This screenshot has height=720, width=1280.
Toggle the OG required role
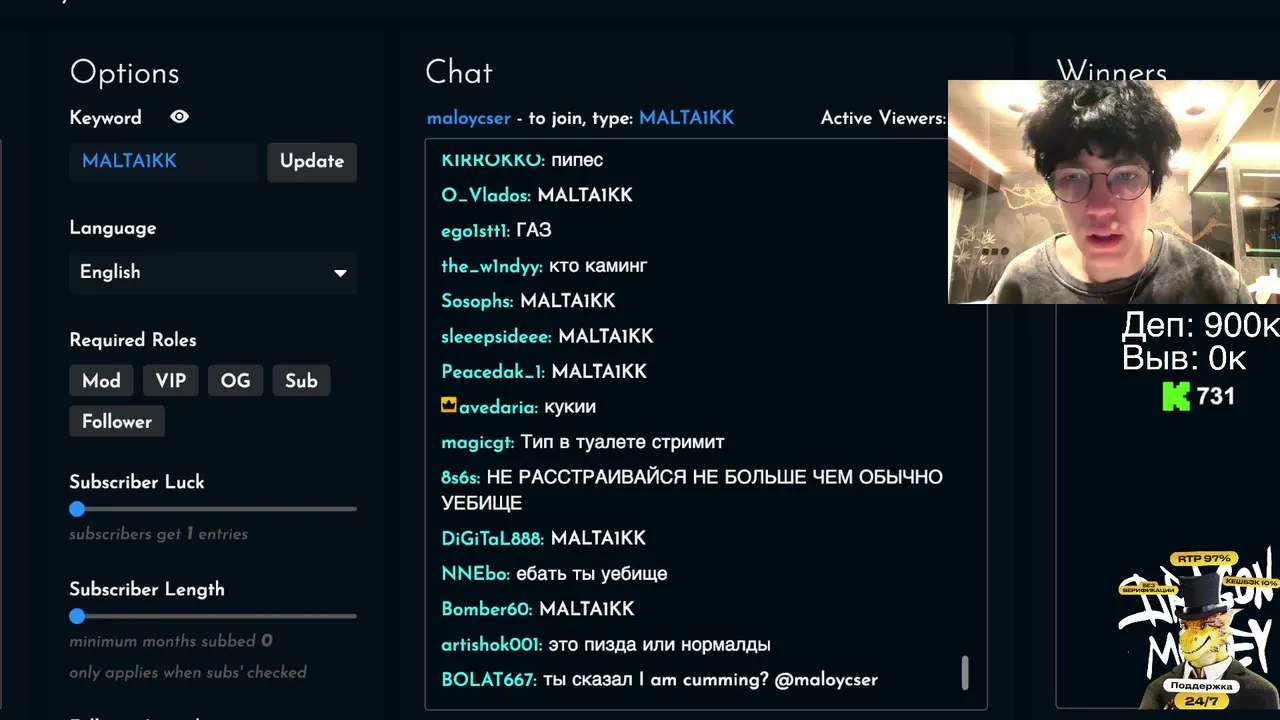tap(236, 381)
